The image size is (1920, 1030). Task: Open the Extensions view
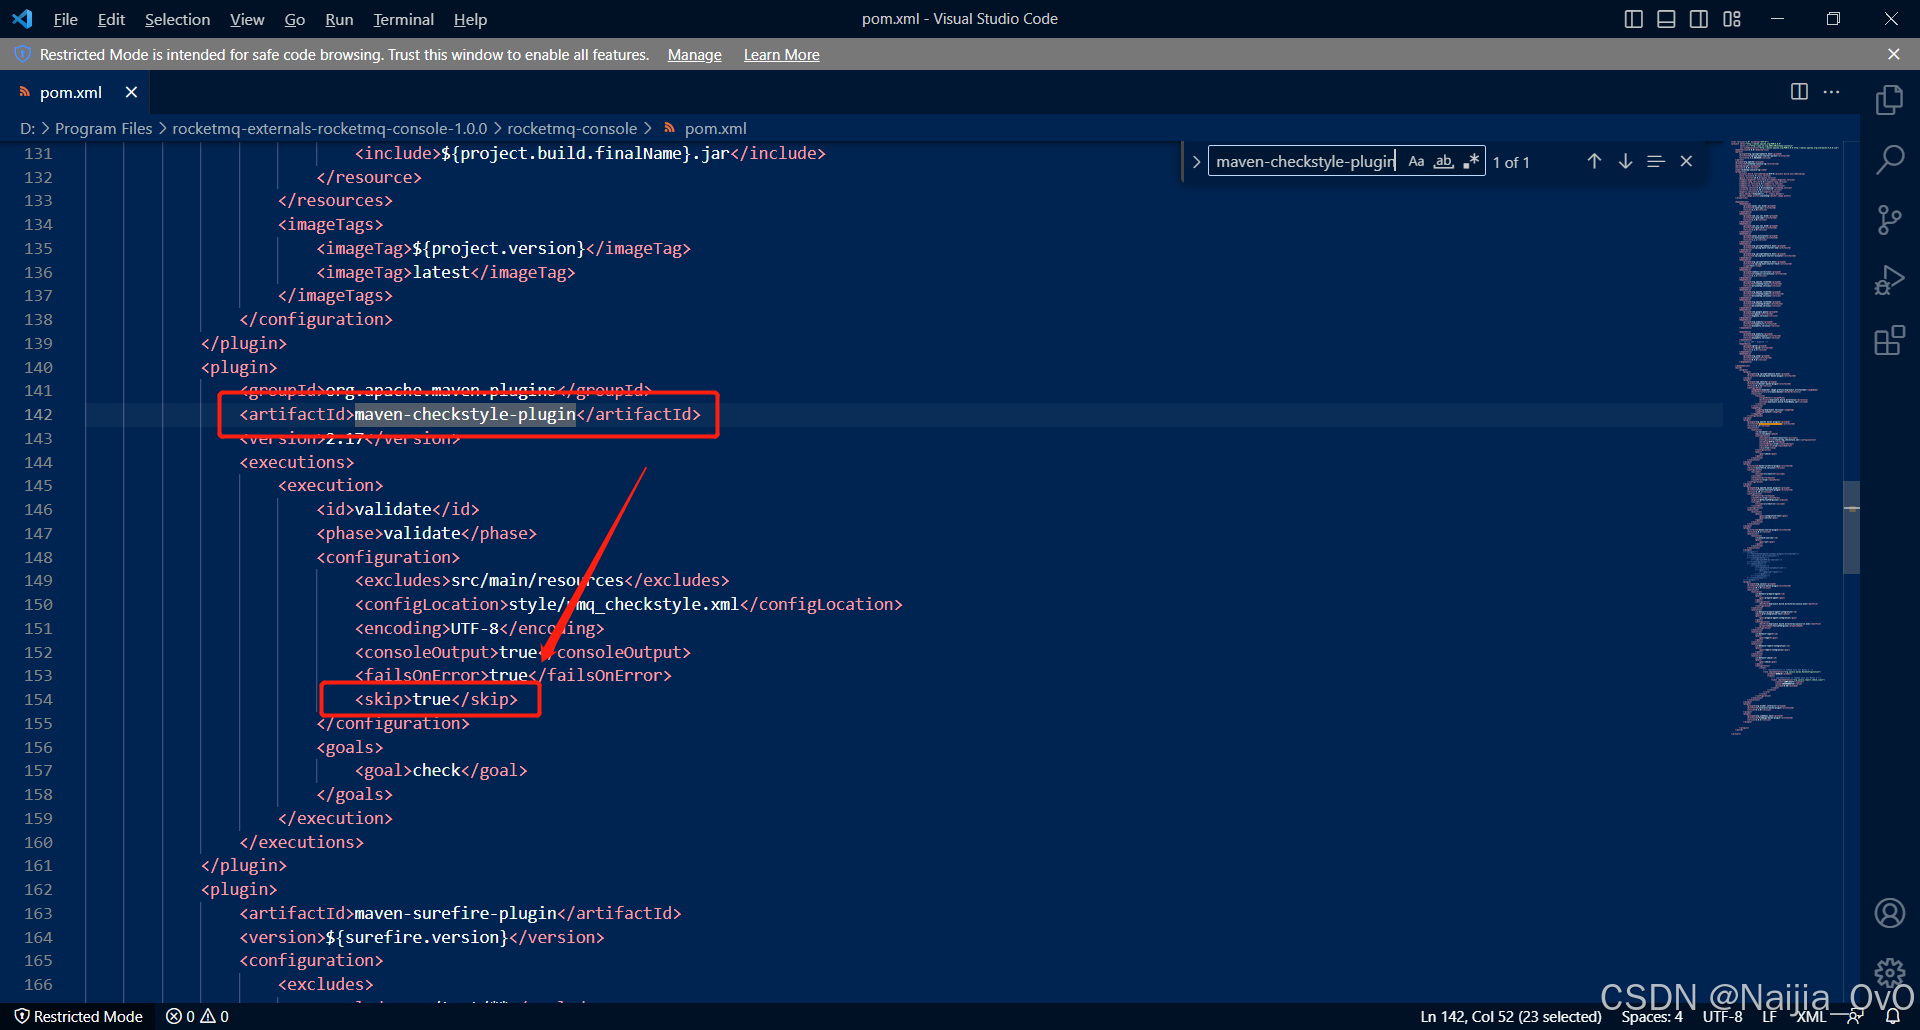(x=1889, y=341)
